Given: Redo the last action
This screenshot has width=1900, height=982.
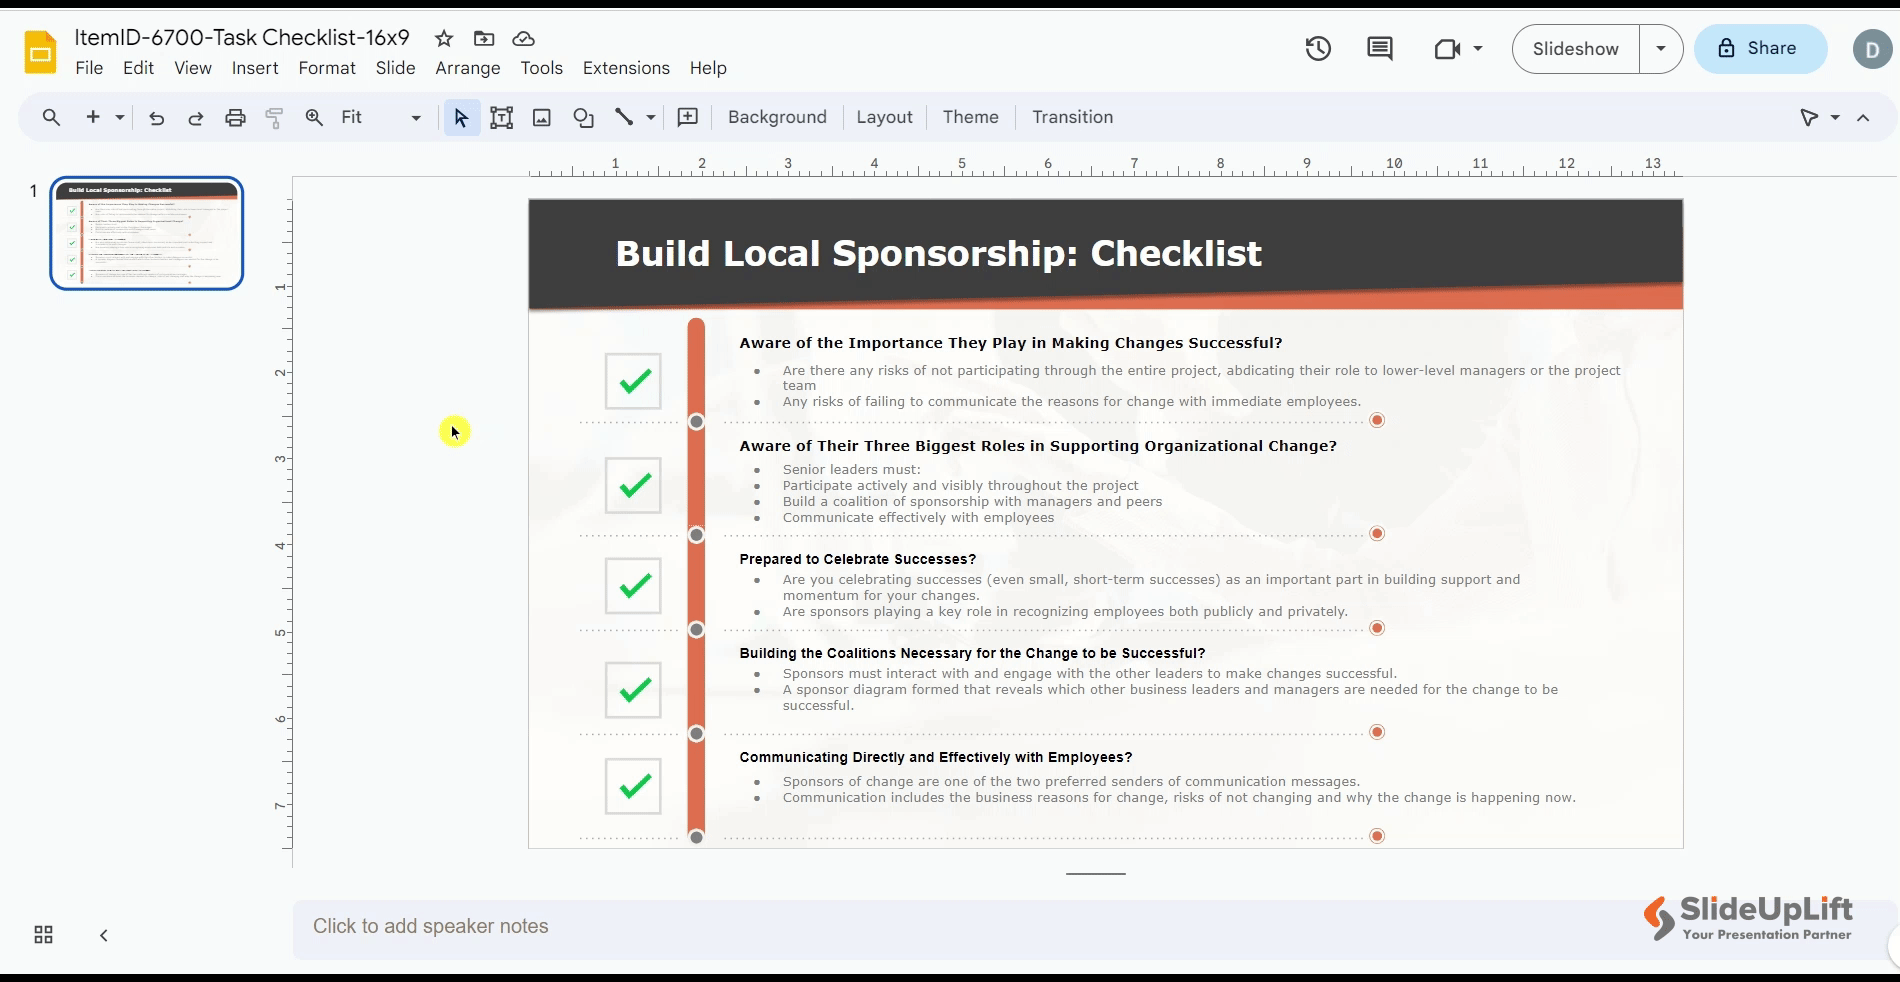Looking at the screenshot, I should tap(196, 118).
